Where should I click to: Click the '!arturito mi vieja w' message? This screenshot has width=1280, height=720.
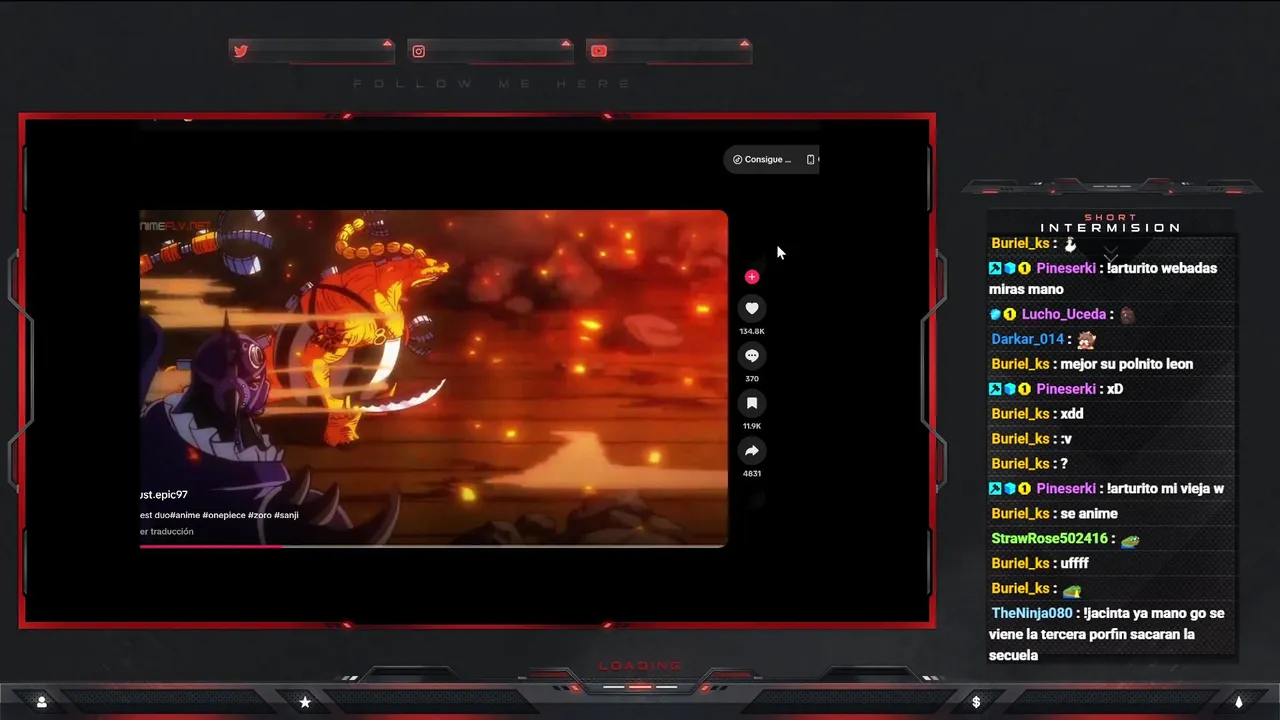(x=1166, y=489)
